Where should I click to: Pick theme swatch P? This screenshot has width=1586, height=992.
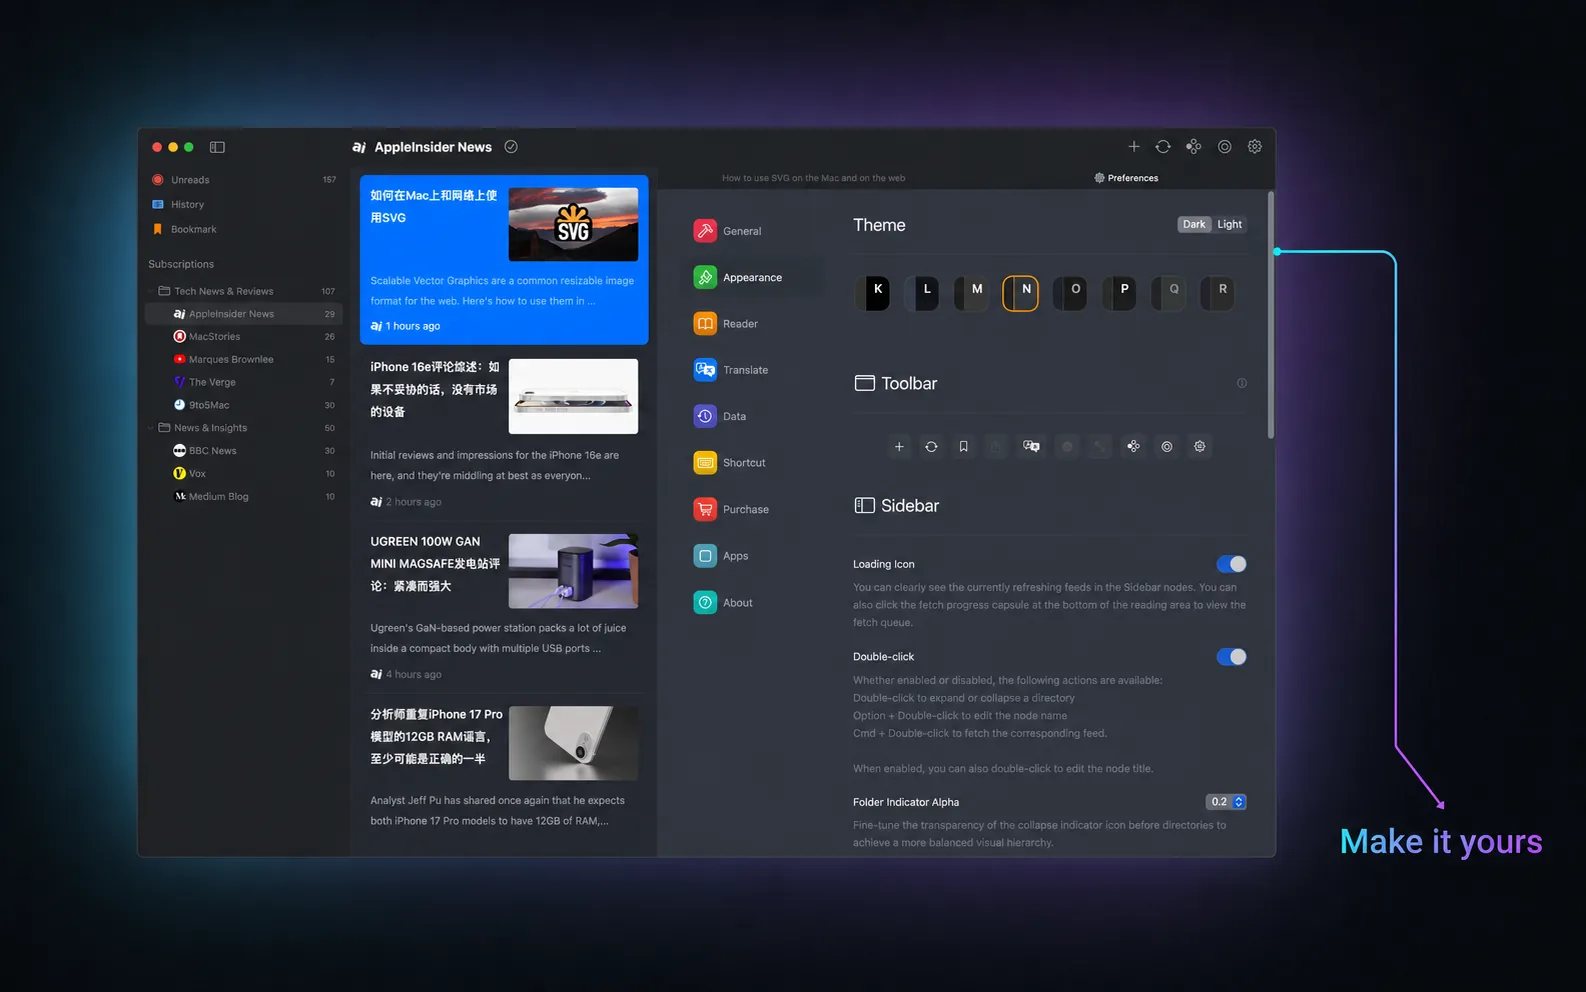coord(1119,293)
